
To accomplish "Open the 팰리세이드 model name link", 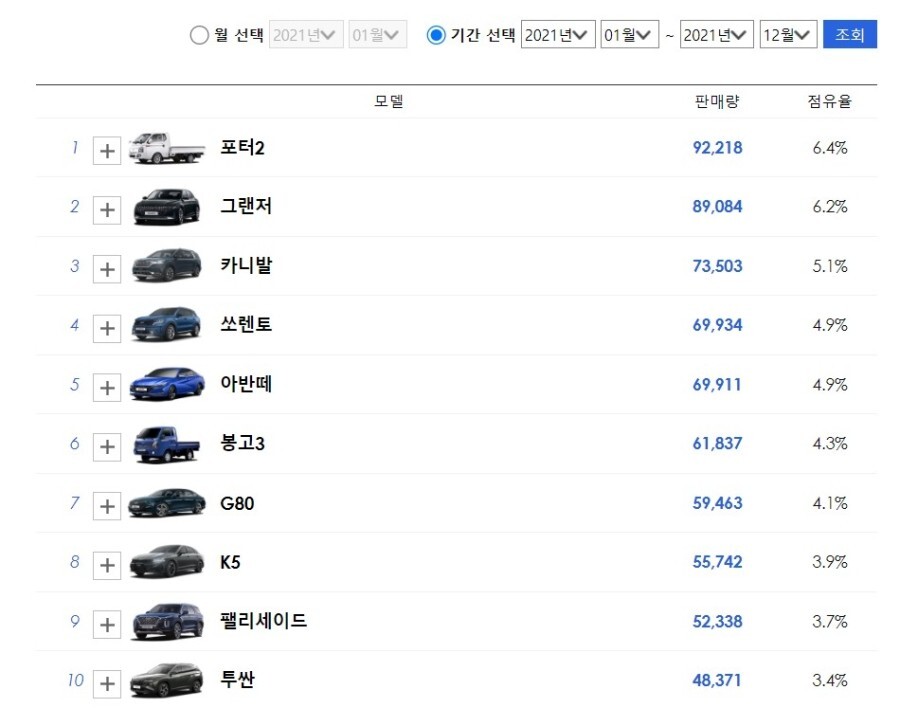I will [x=263, y=621].
